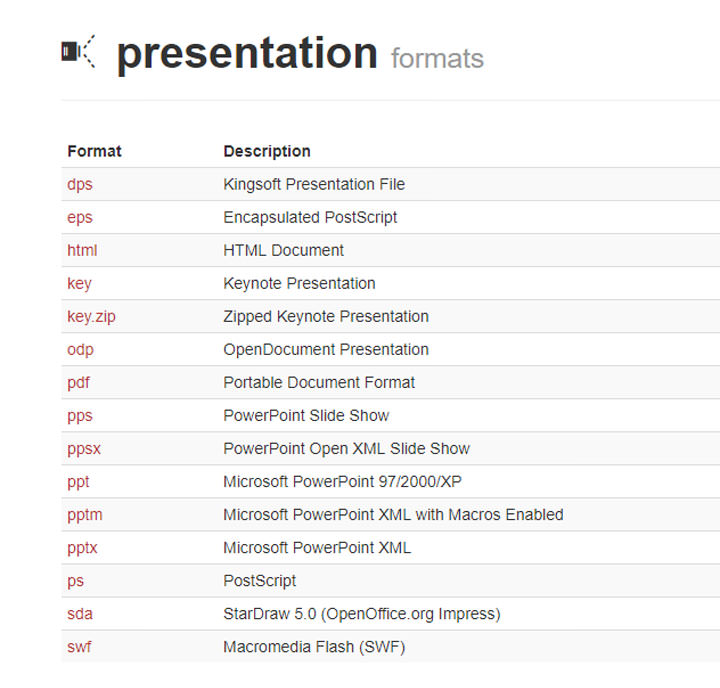720x688 pixels.
Task: Click the ps format link
Action: point(75,580)
